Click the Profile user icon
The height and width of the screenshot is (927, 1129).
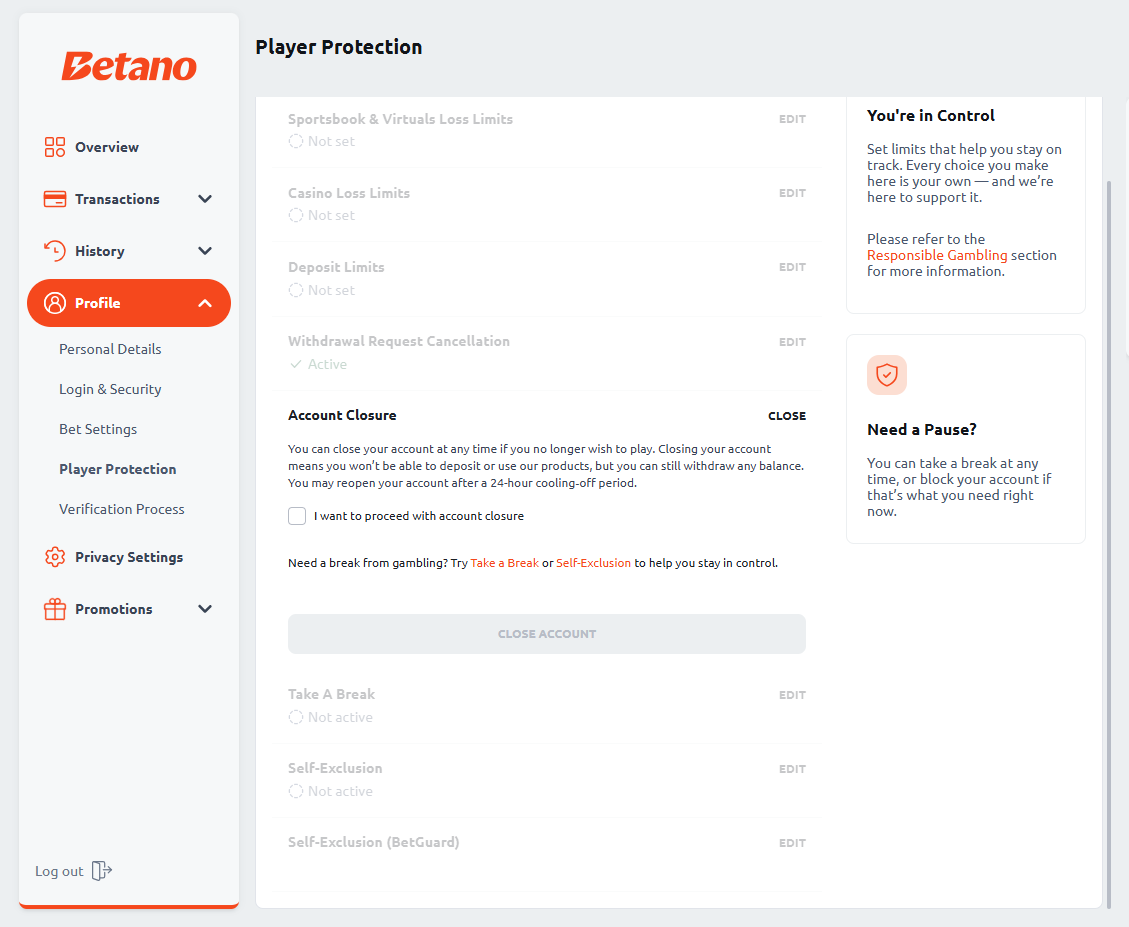click(55, 303)
